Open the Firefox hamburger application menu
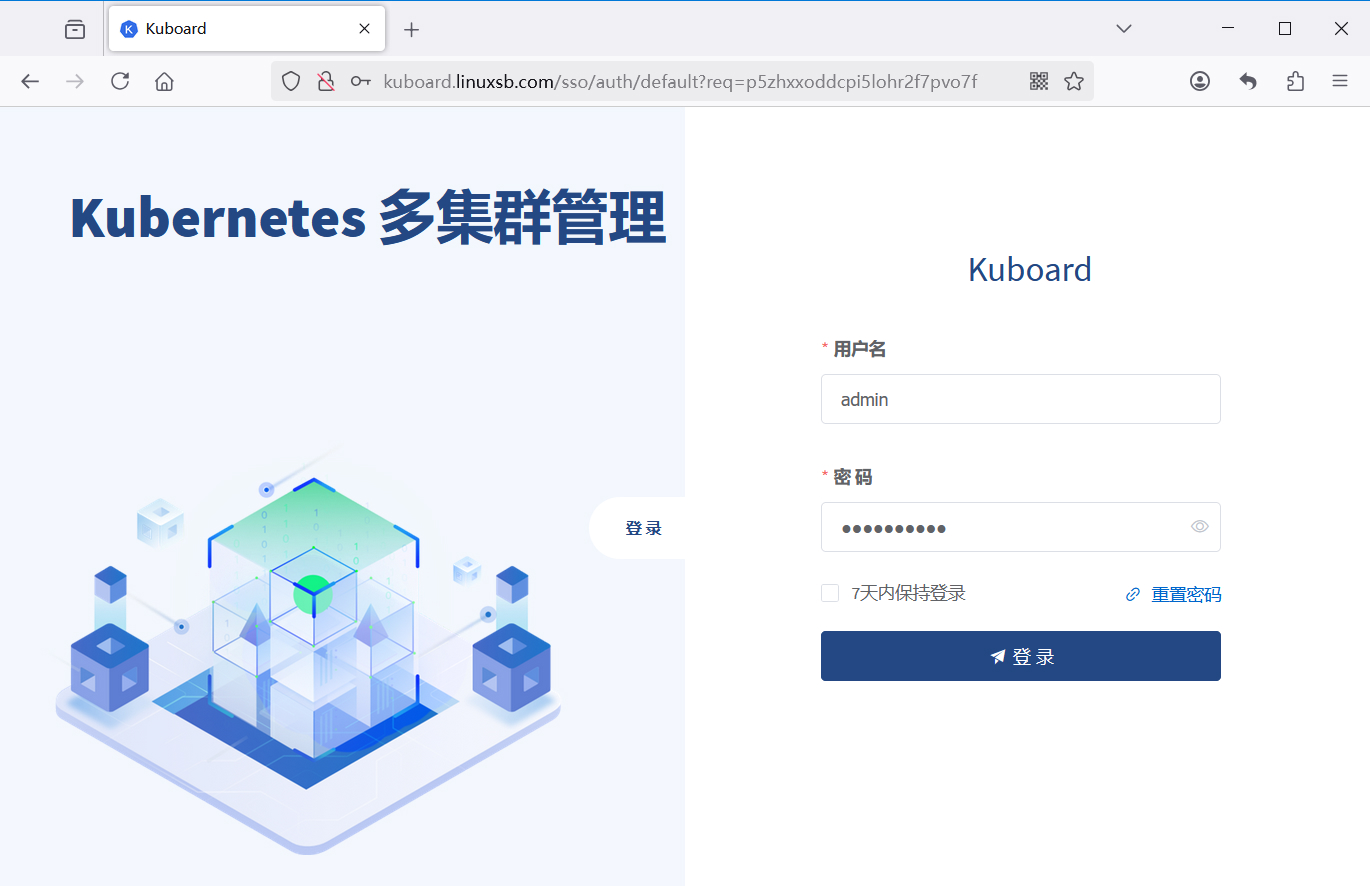Viewport: 1370px width, 886px height. pos(1340,81)
